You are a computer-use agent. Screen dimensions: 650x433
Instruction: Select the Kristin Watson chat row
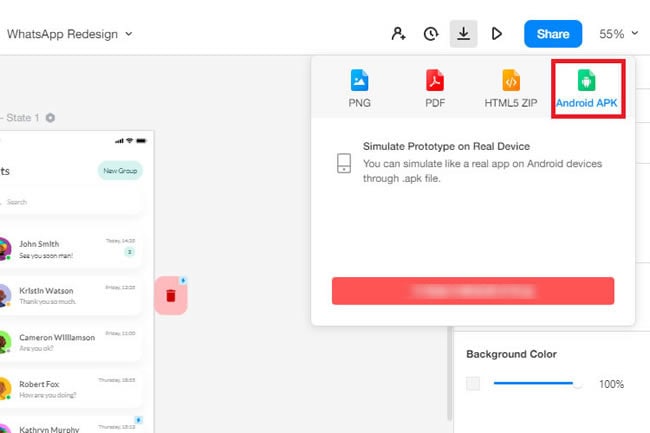coord(71,295)
